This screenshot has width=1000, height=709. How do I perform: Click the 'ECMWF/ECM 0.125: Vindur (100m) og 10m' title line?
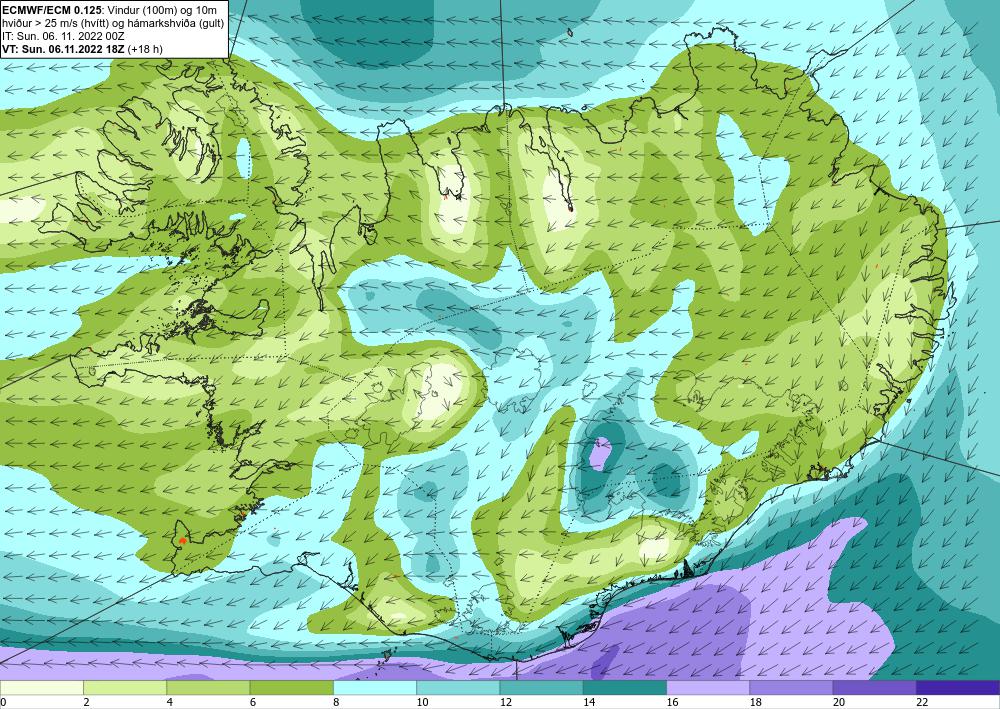click(x=110, y=10)
